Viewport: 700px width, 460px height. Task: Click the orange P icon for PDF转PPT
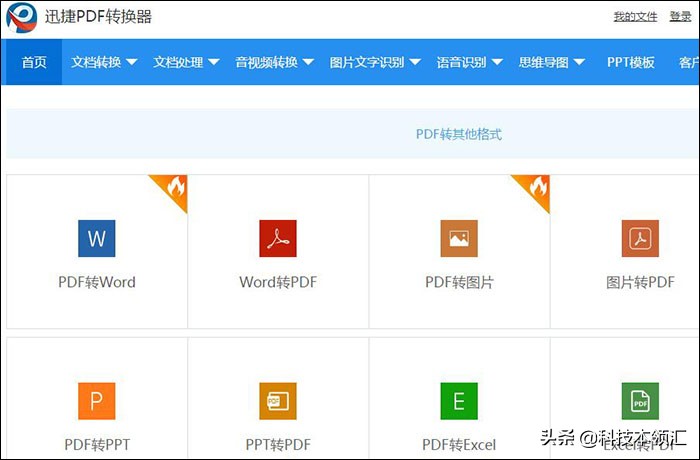[96, 401]
